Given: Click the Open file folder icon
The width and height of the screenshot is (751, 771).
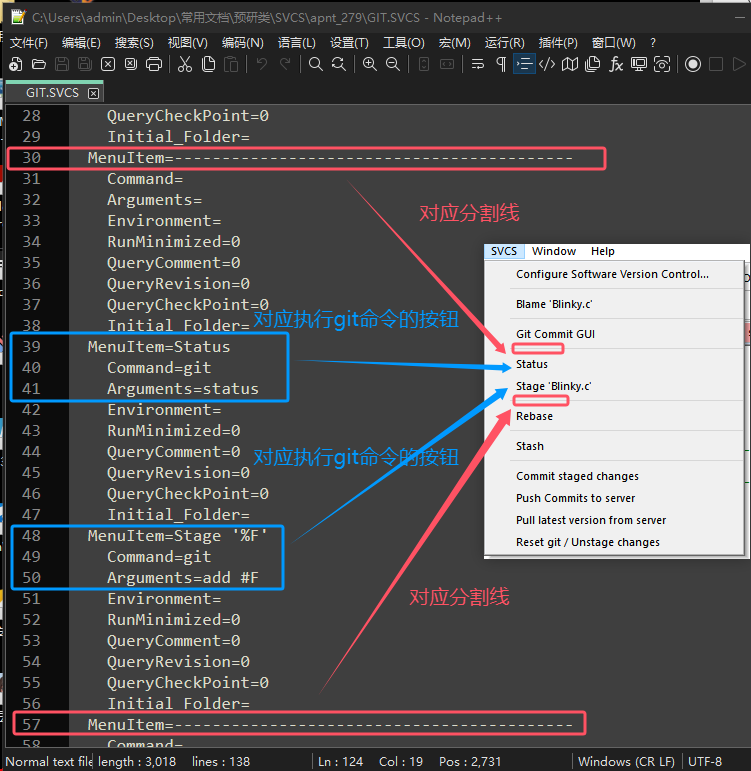Looking at the screenshot, I should (38, 64).
